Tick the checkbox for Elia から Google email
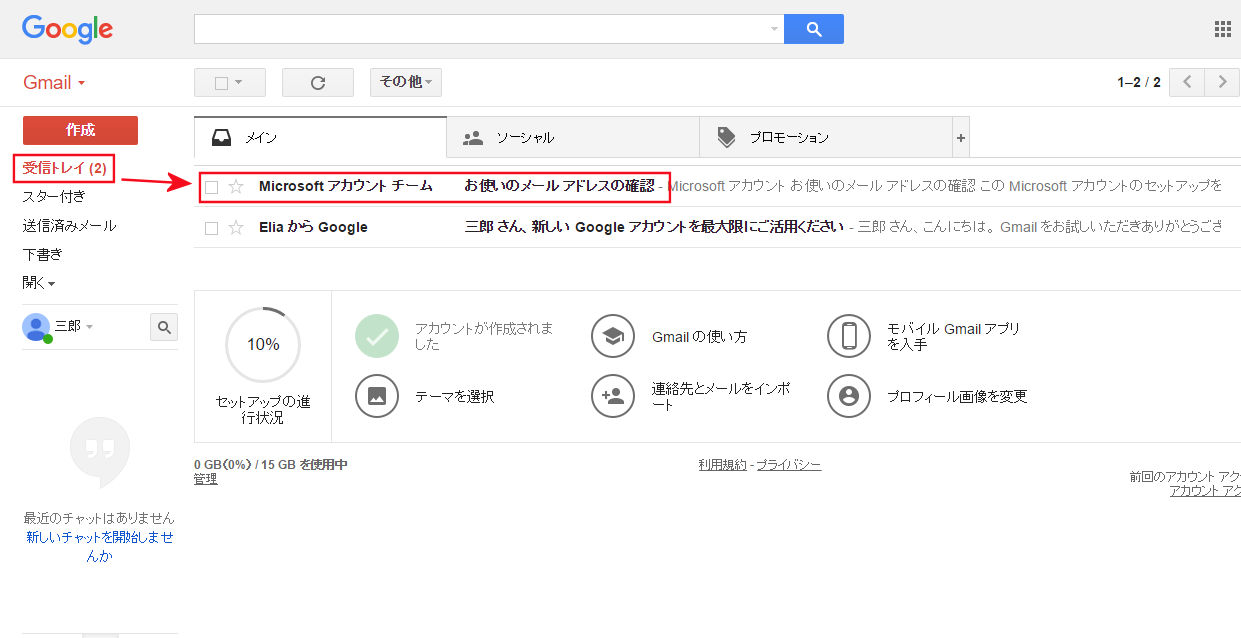1241x638 pixels. [x=211, y=228]
